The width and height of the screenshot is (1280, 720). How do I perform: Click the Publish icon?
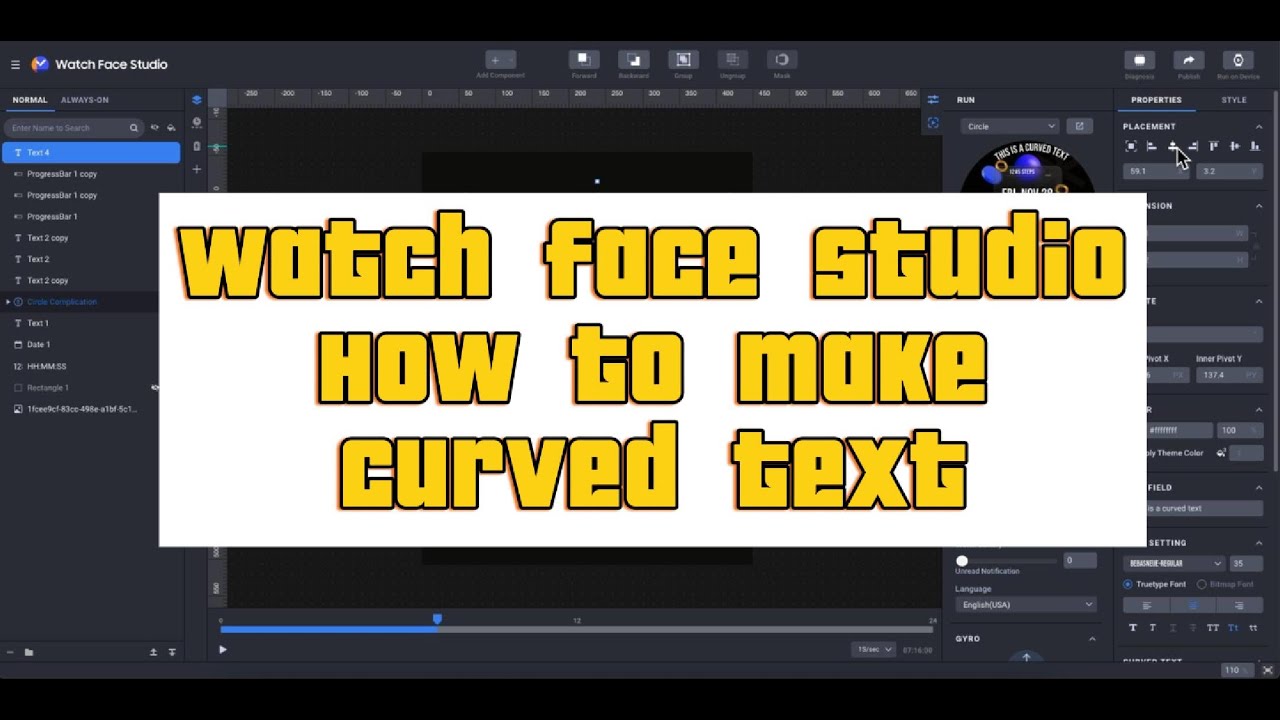click(x=1189, y=60)
